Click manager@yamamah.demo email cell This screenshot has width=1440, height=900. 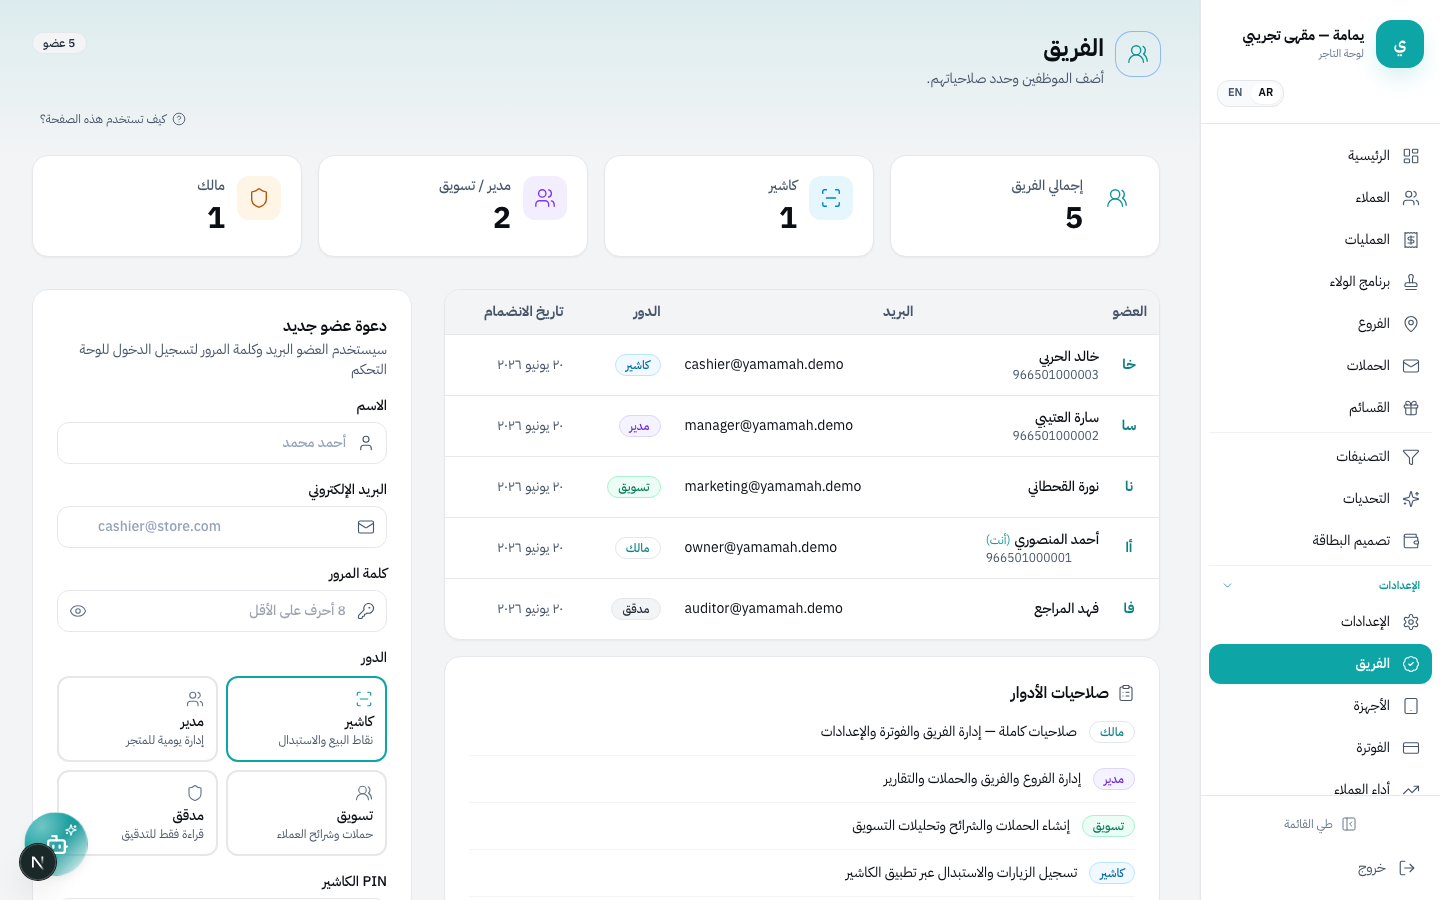(x=769, y=426)
